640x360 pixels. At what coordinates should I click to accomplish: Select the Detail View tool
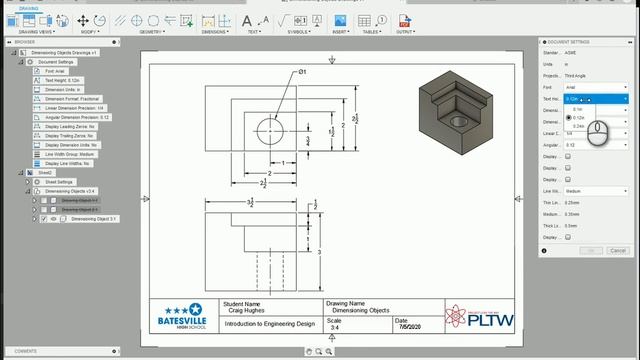pos(62,20)
